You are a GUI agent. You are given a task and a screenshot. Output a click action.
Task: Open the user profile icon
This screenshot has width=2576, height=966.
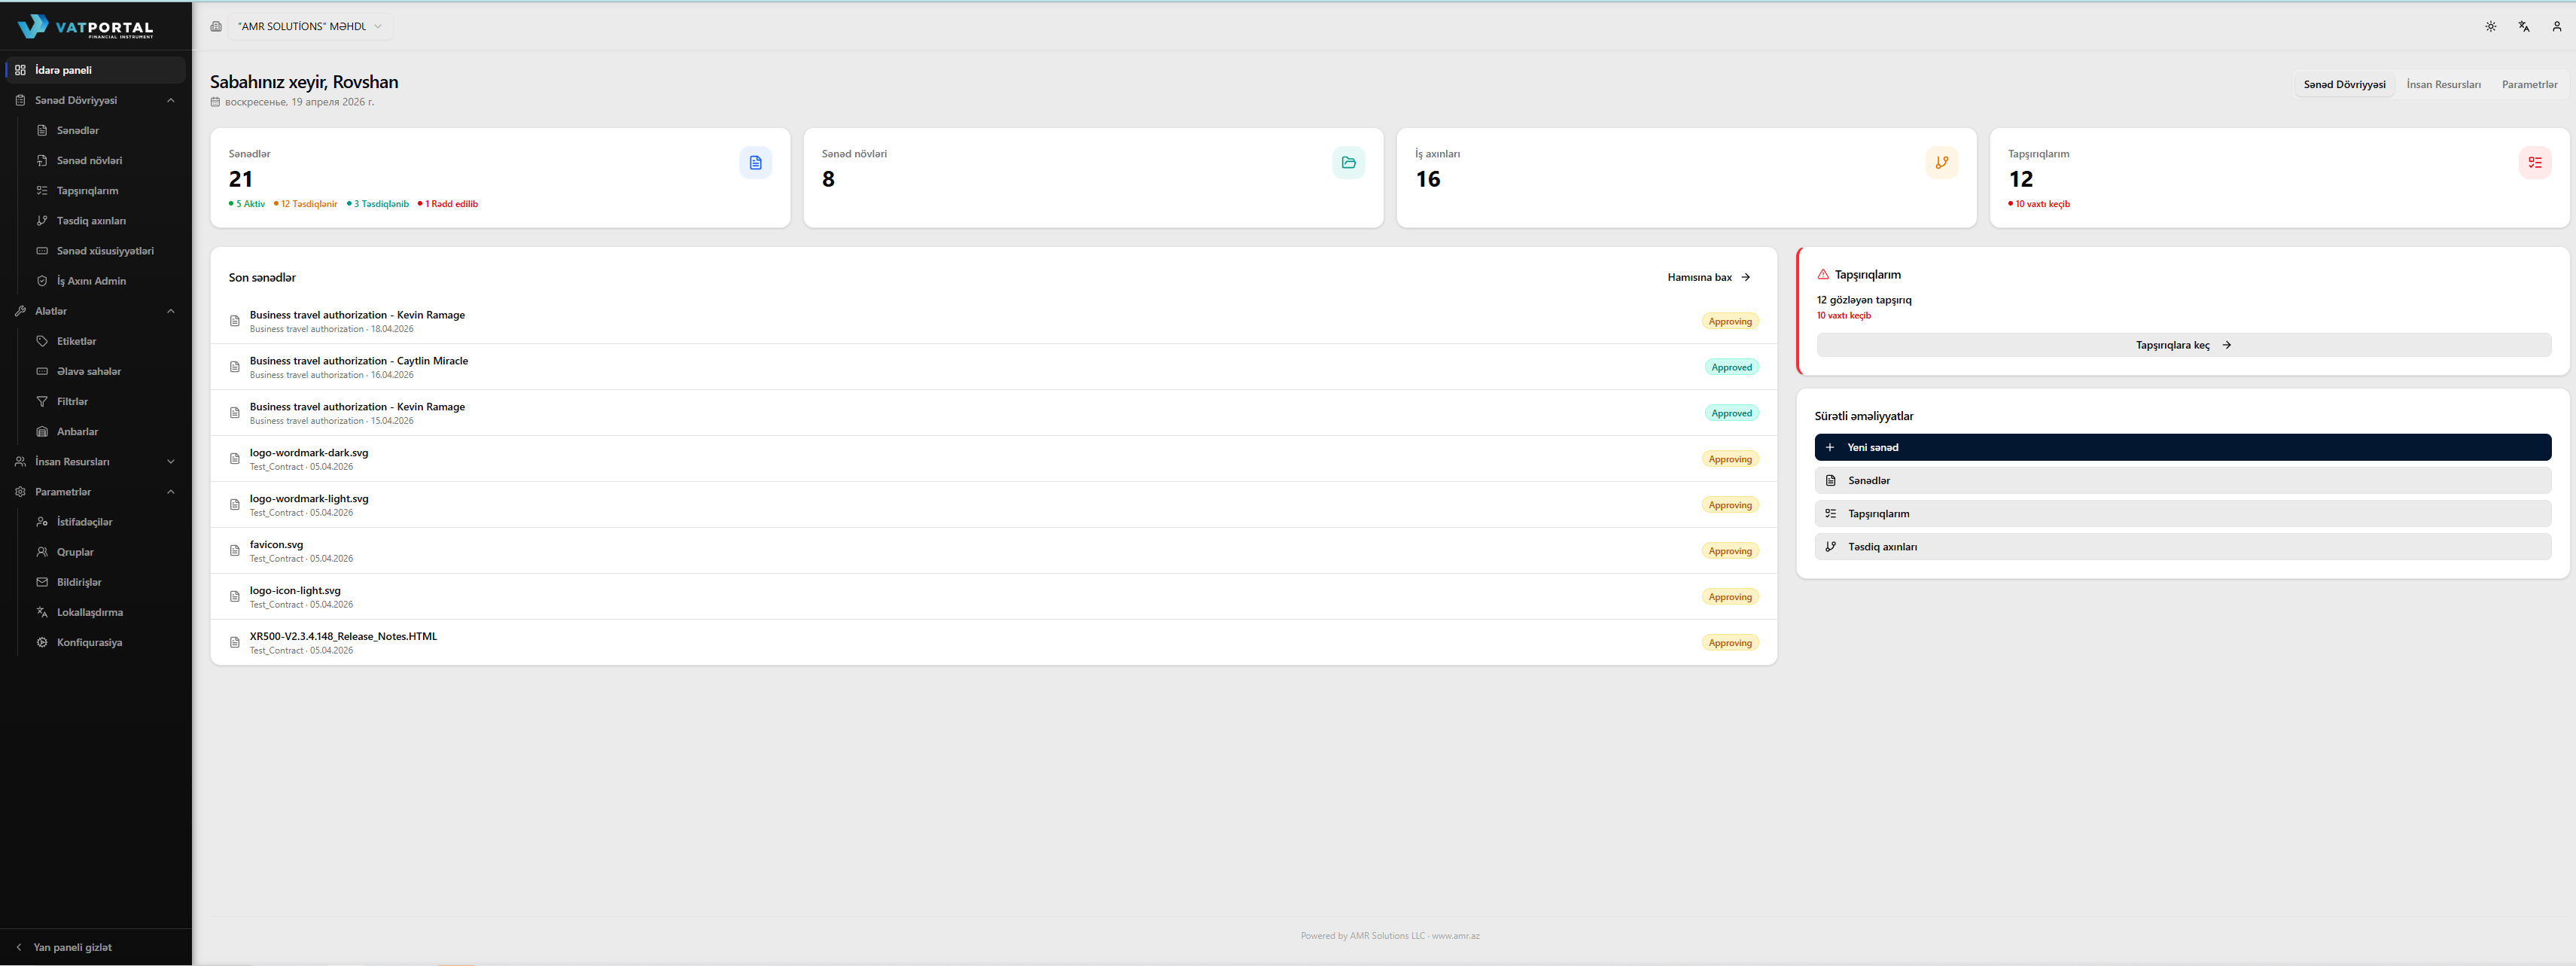coord(2556,27)
